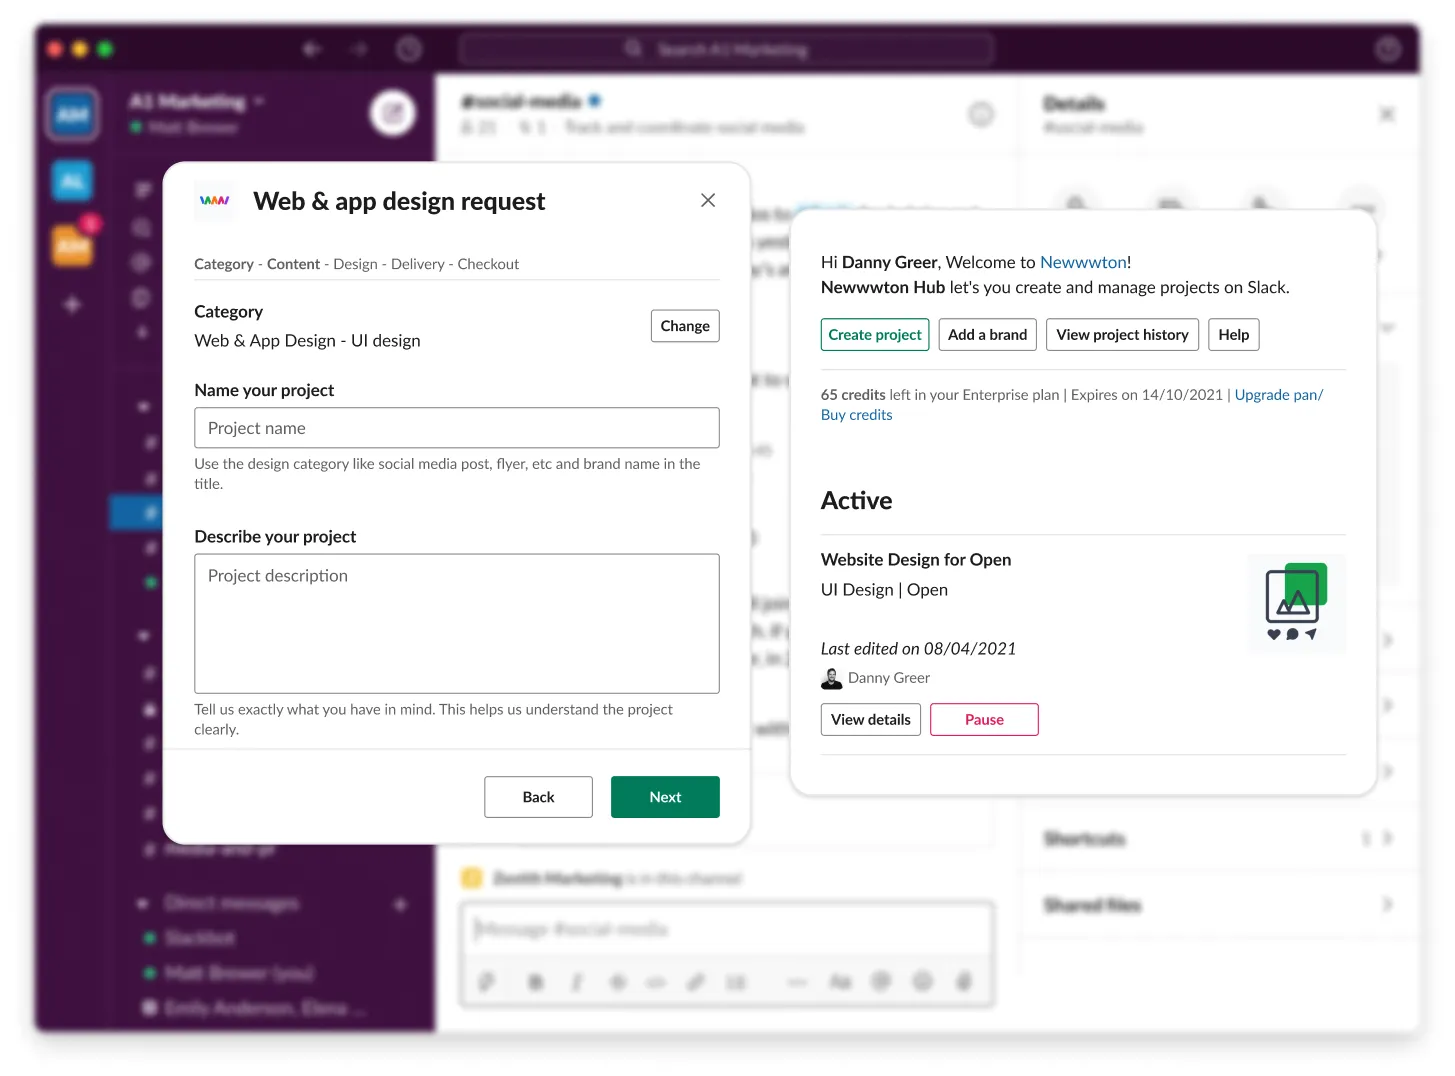Click the Change category button
This screenshot has width=1455, height=1076.
(685, 326)
